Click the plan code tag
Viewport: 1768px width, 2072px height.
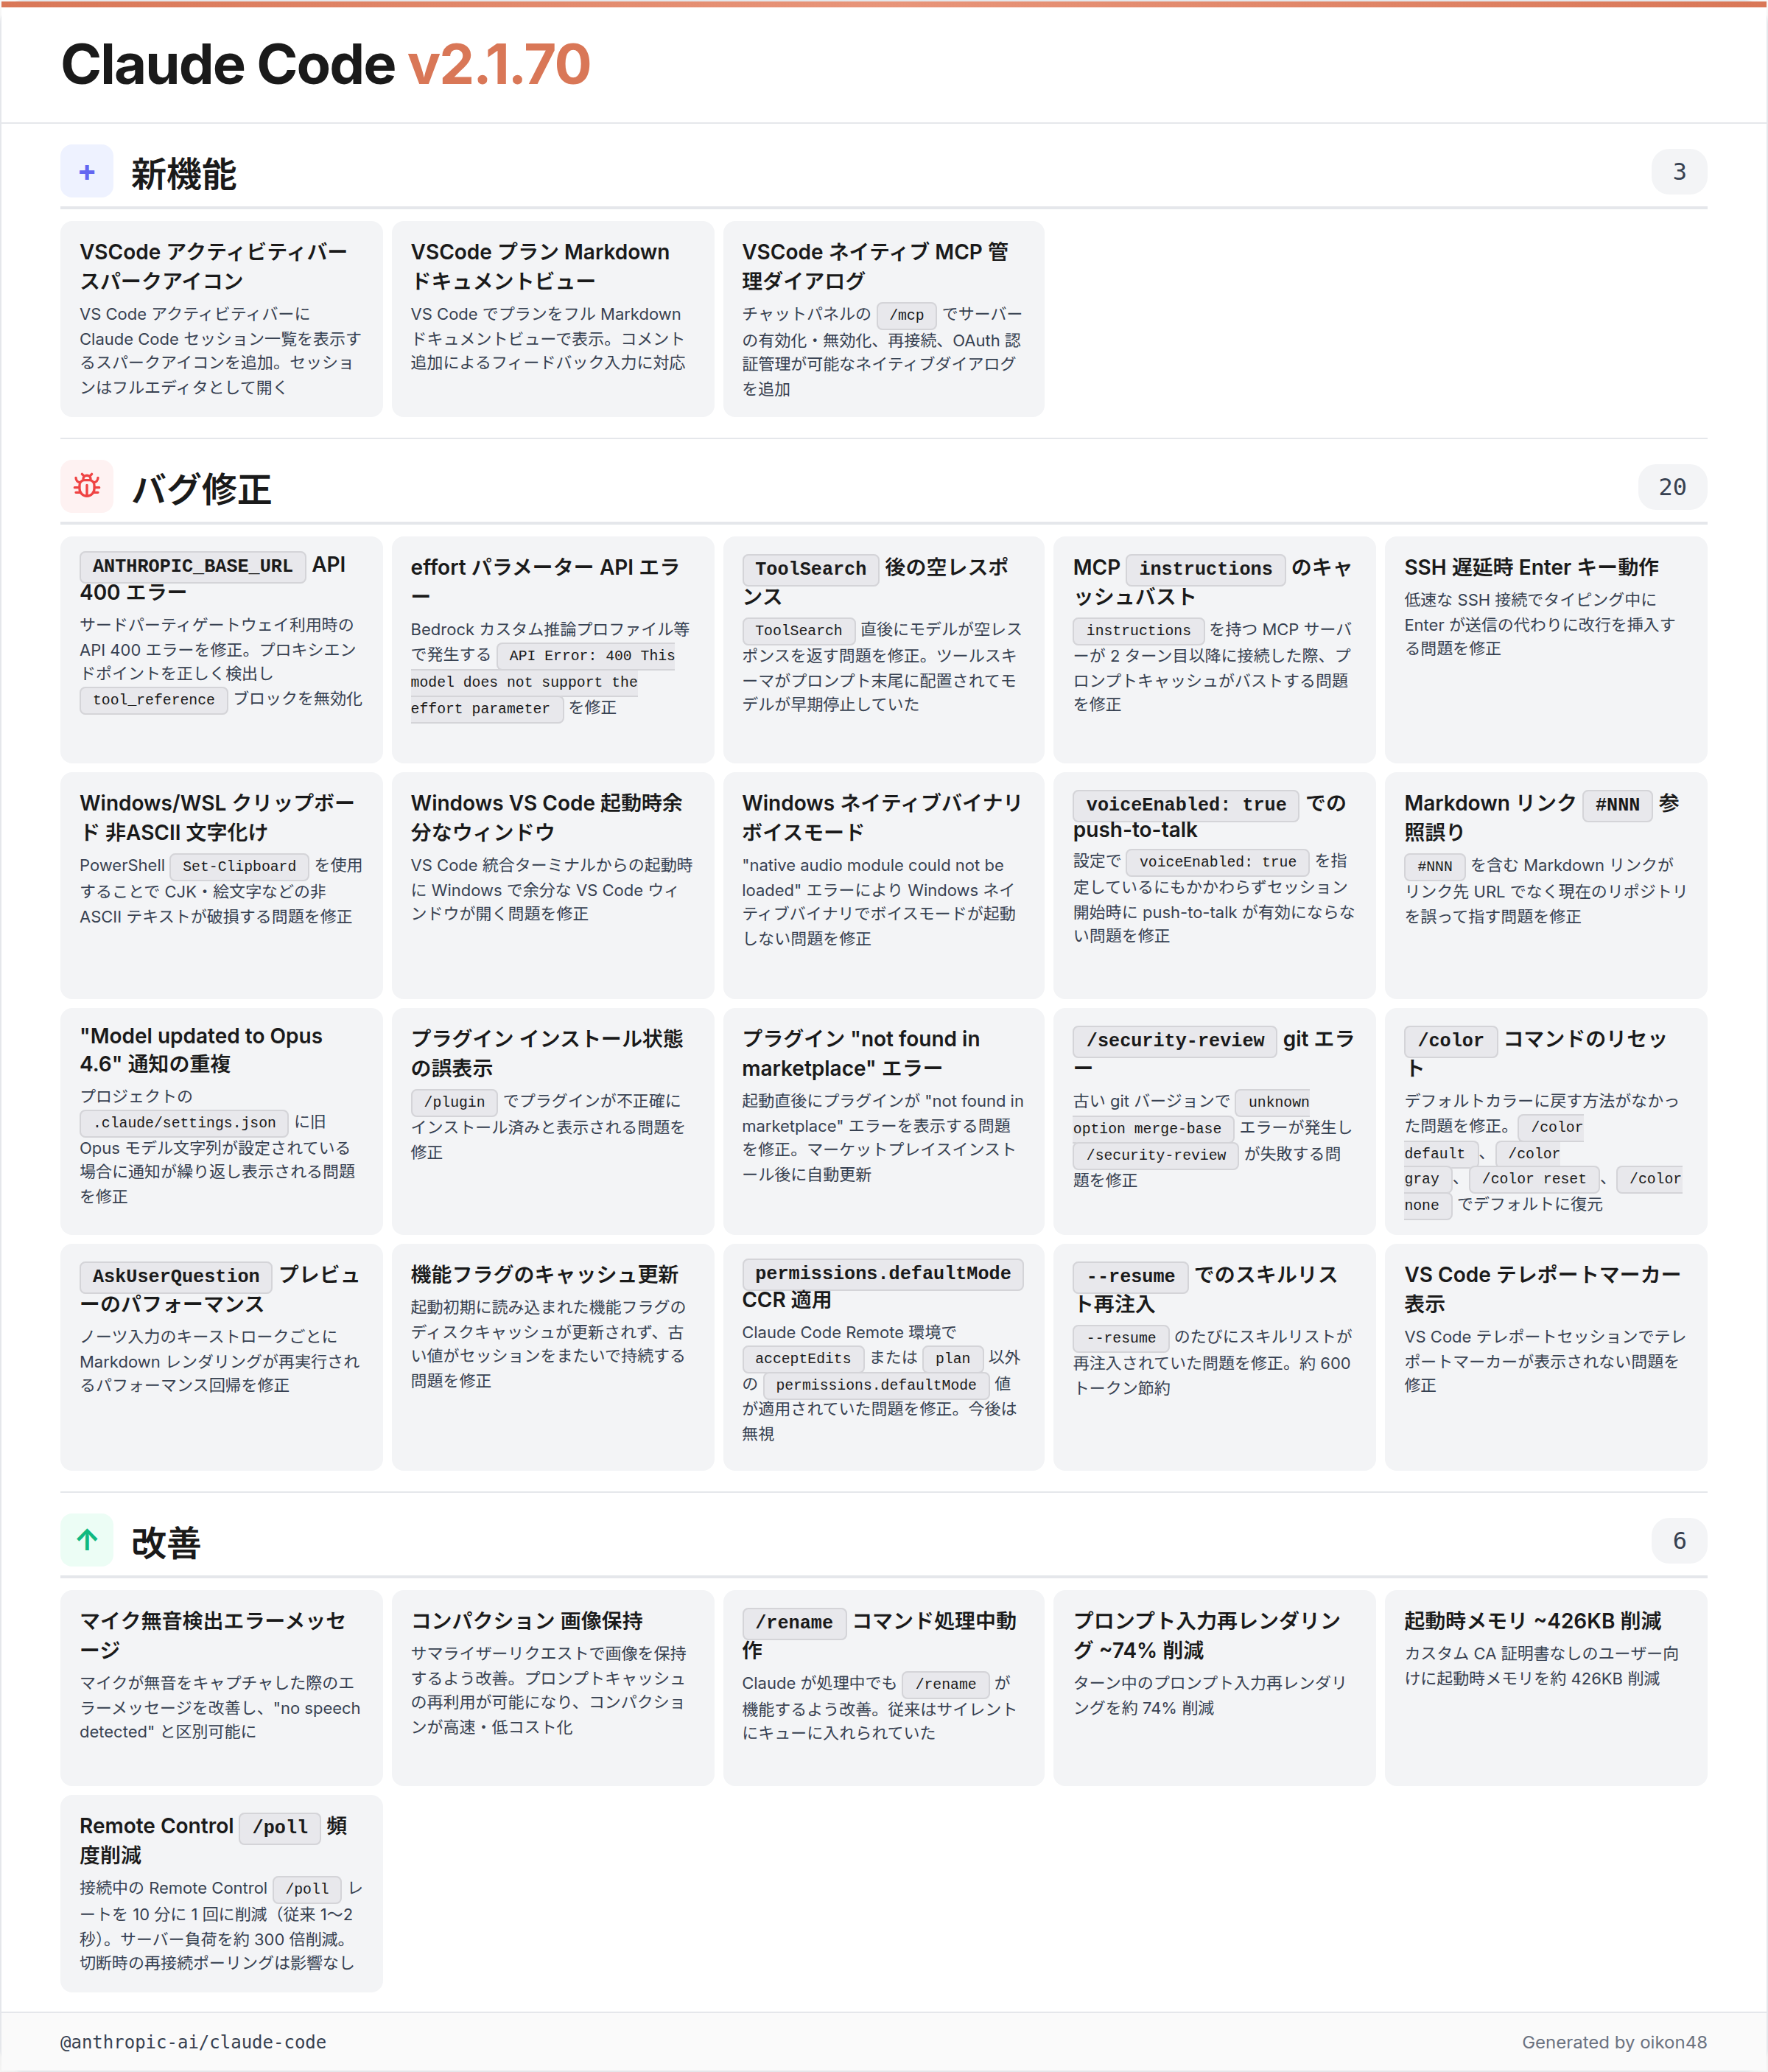[953, 1359]
